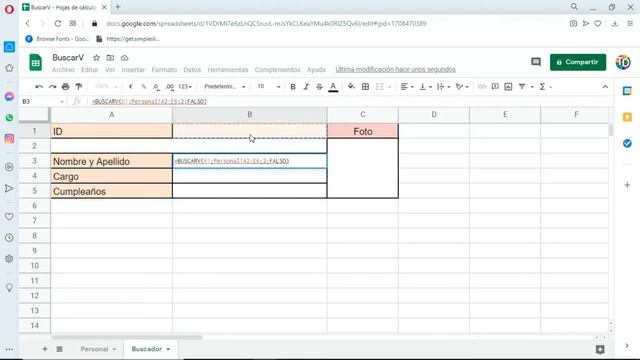Format as currency with euro icon
Viewport: 640px width, 360px height.
coord(131,87)
